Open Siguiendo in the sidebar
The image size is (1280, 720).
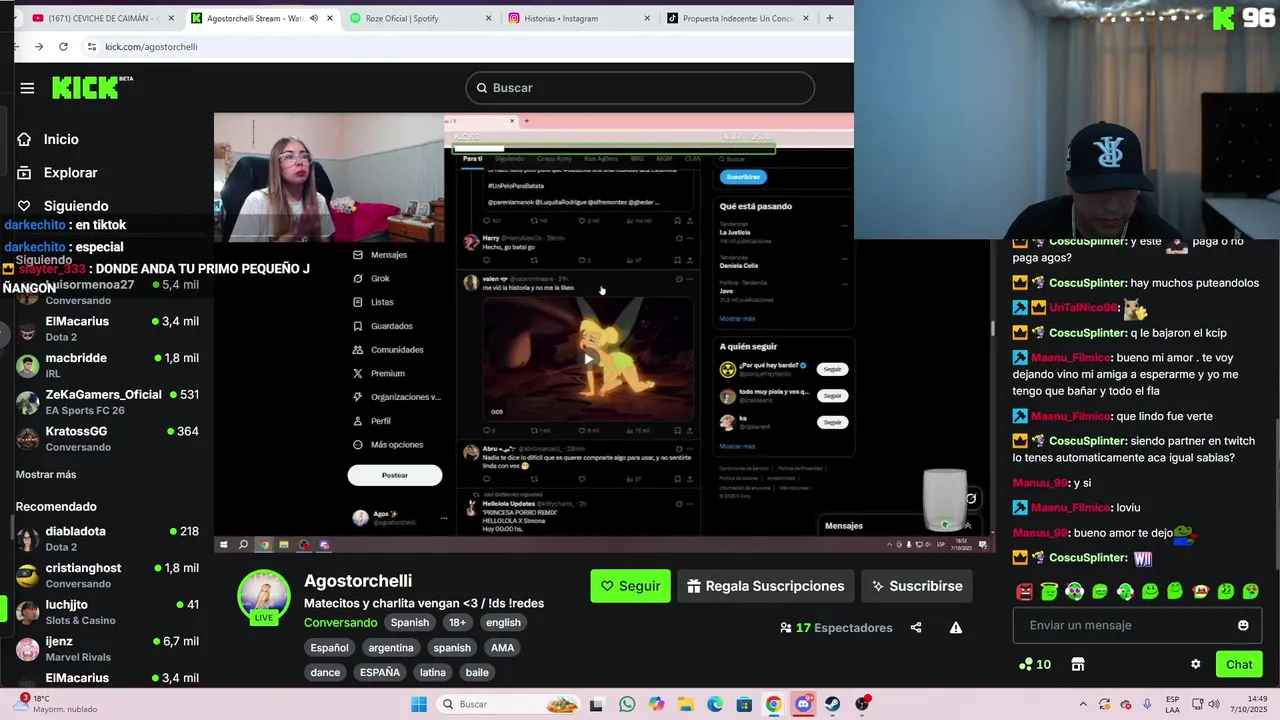[76, 206]
